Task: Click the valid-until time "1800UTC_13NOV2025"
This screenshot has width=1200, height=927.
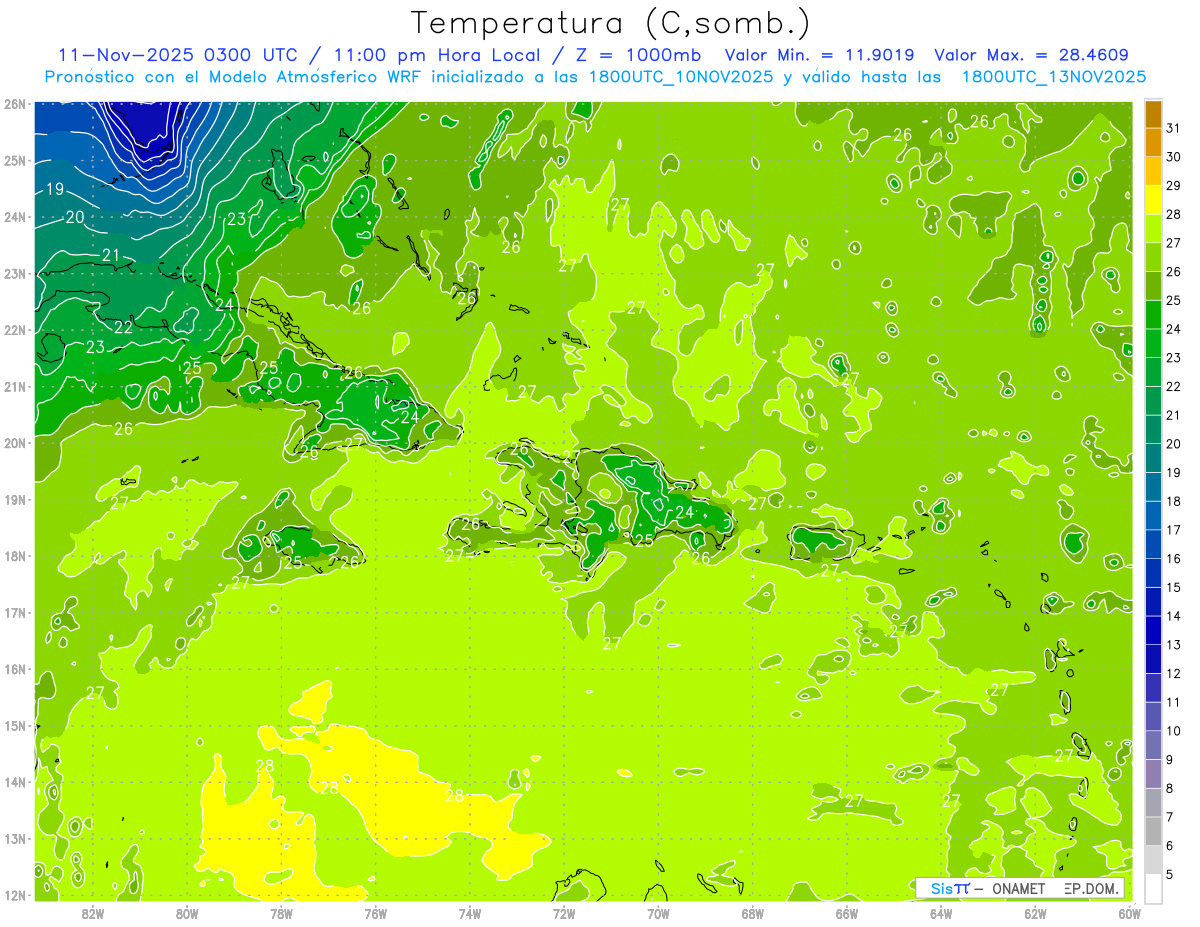Action: (1053, 77)
